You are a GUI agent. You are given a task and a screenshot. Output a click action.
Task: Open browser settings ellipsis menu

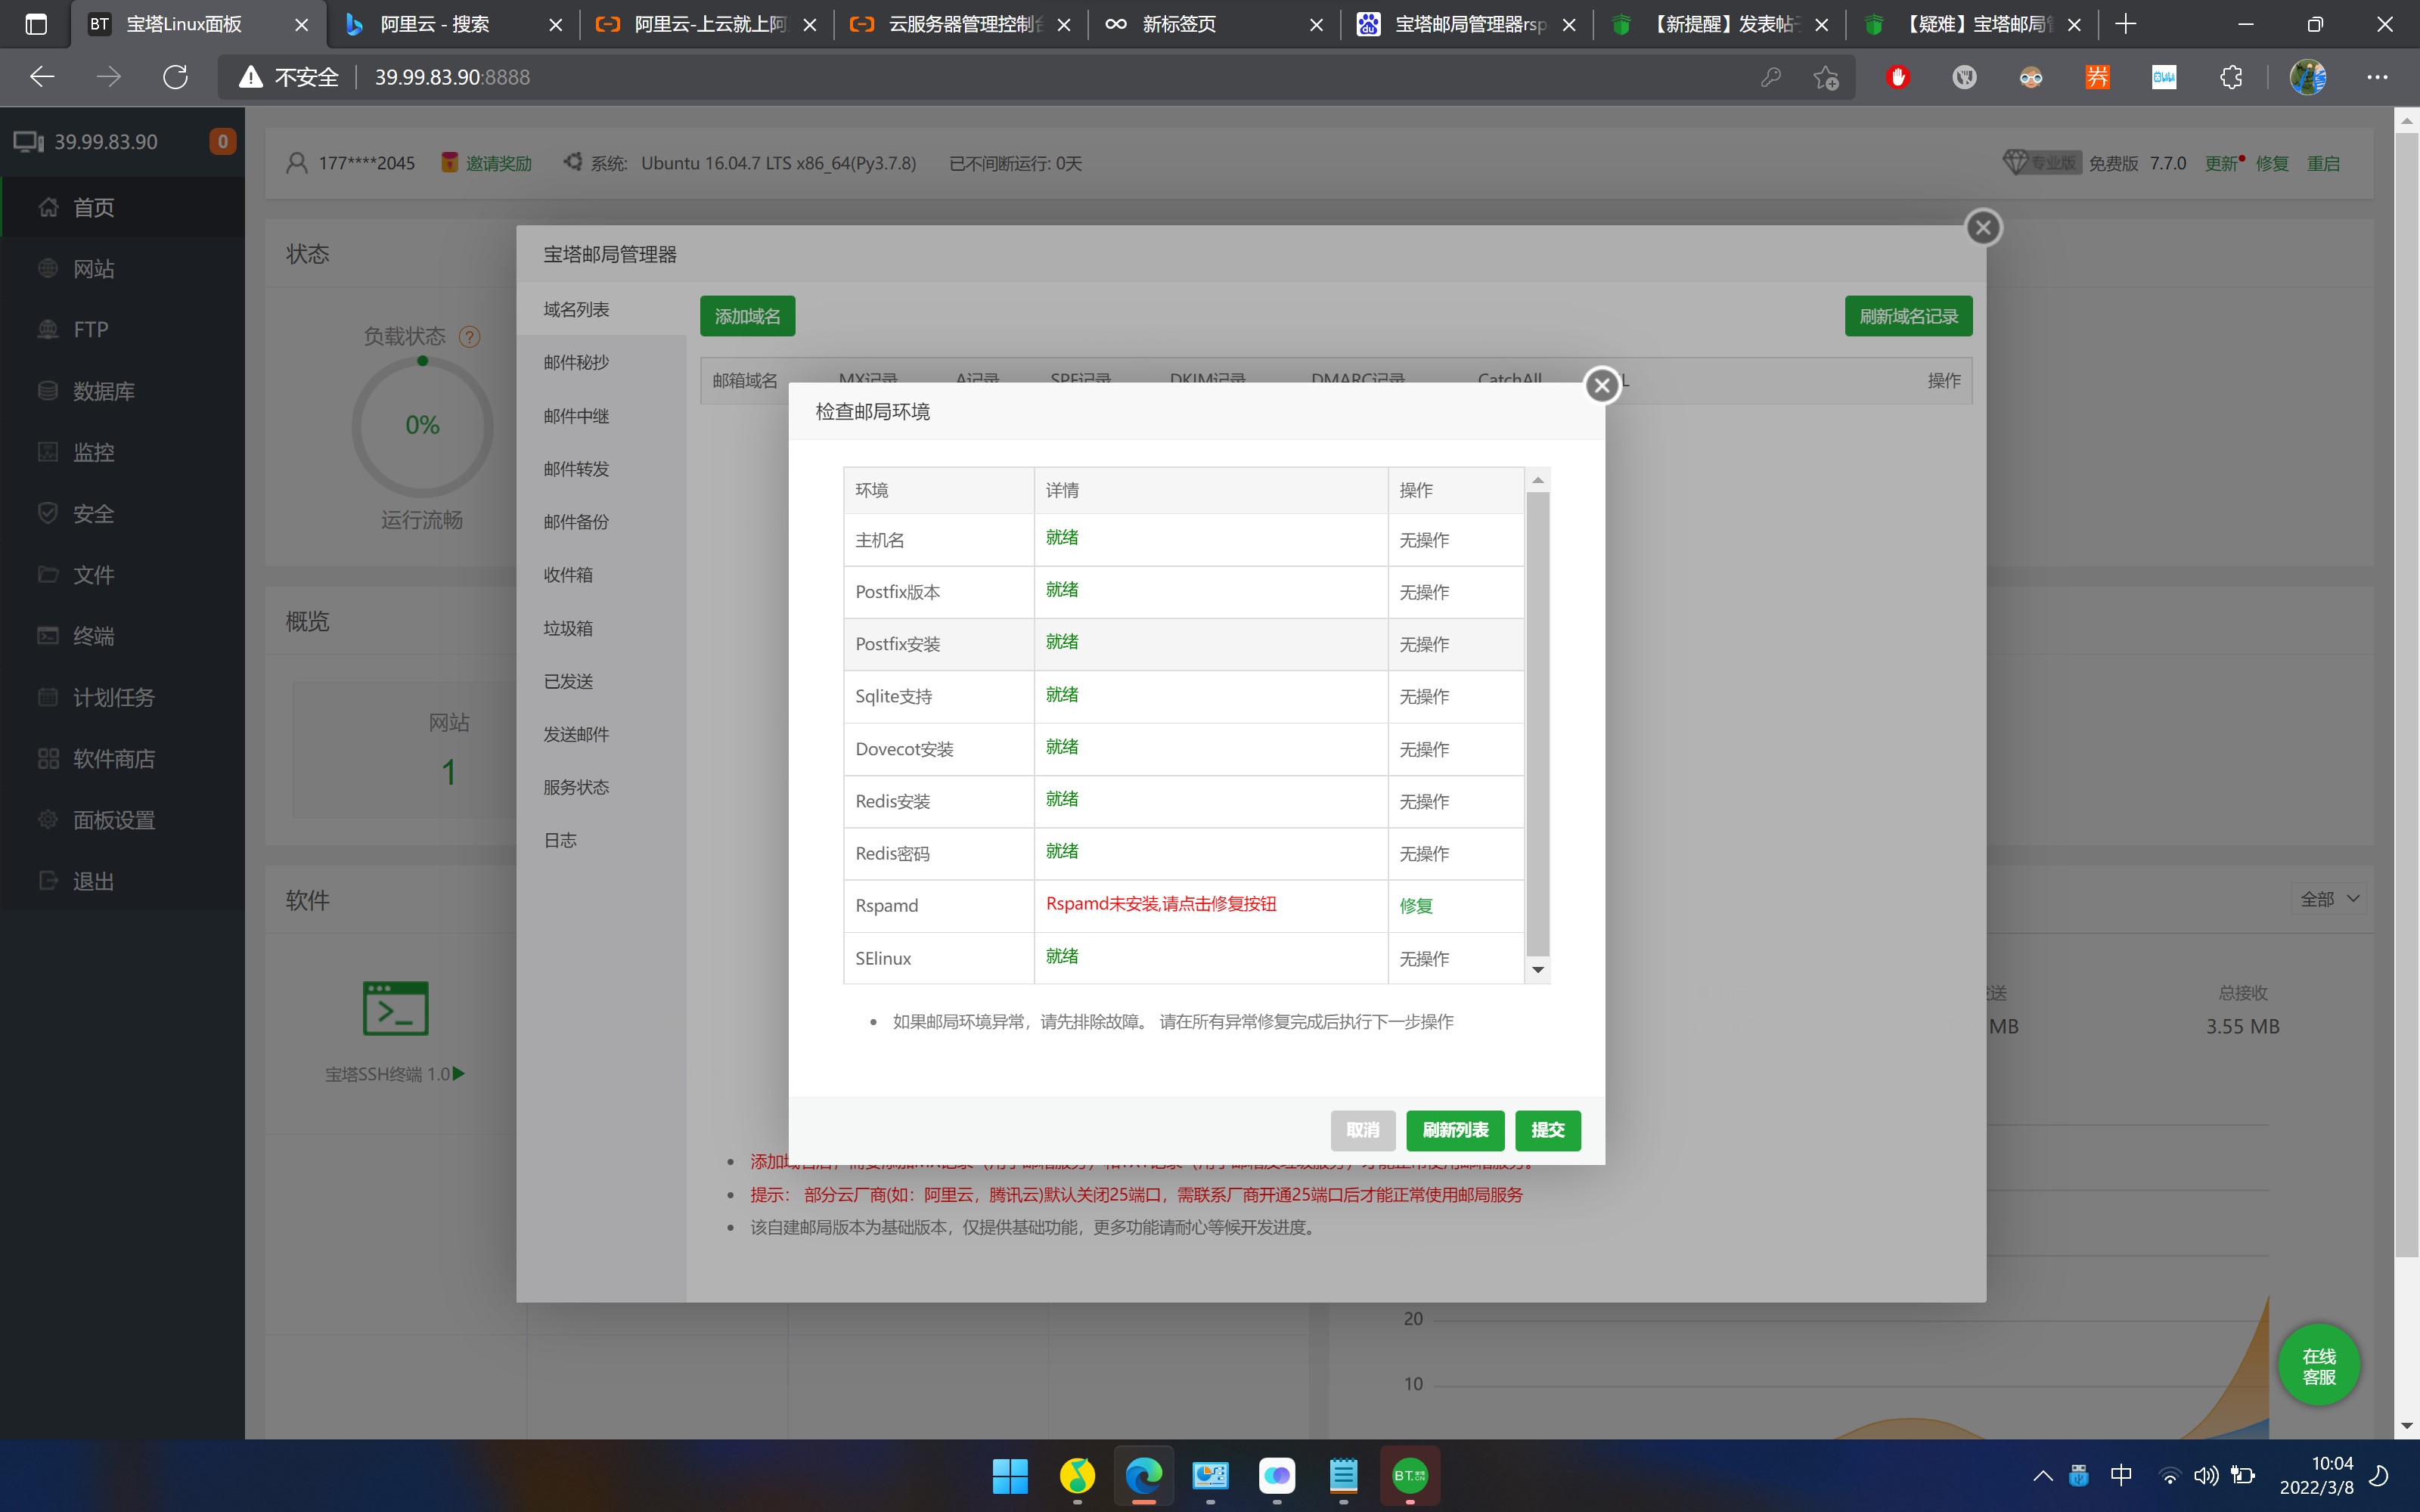(x=2377, y=77)
